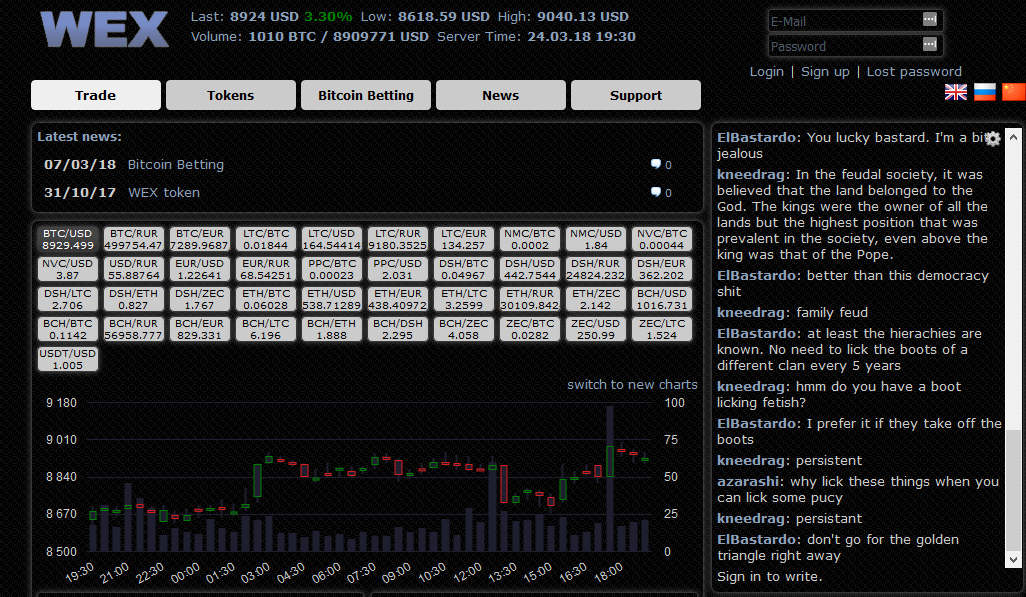This screenshot has width=1026, height=597.
Task: Select the ETH/BTC pair
Action: pos(266,299)
